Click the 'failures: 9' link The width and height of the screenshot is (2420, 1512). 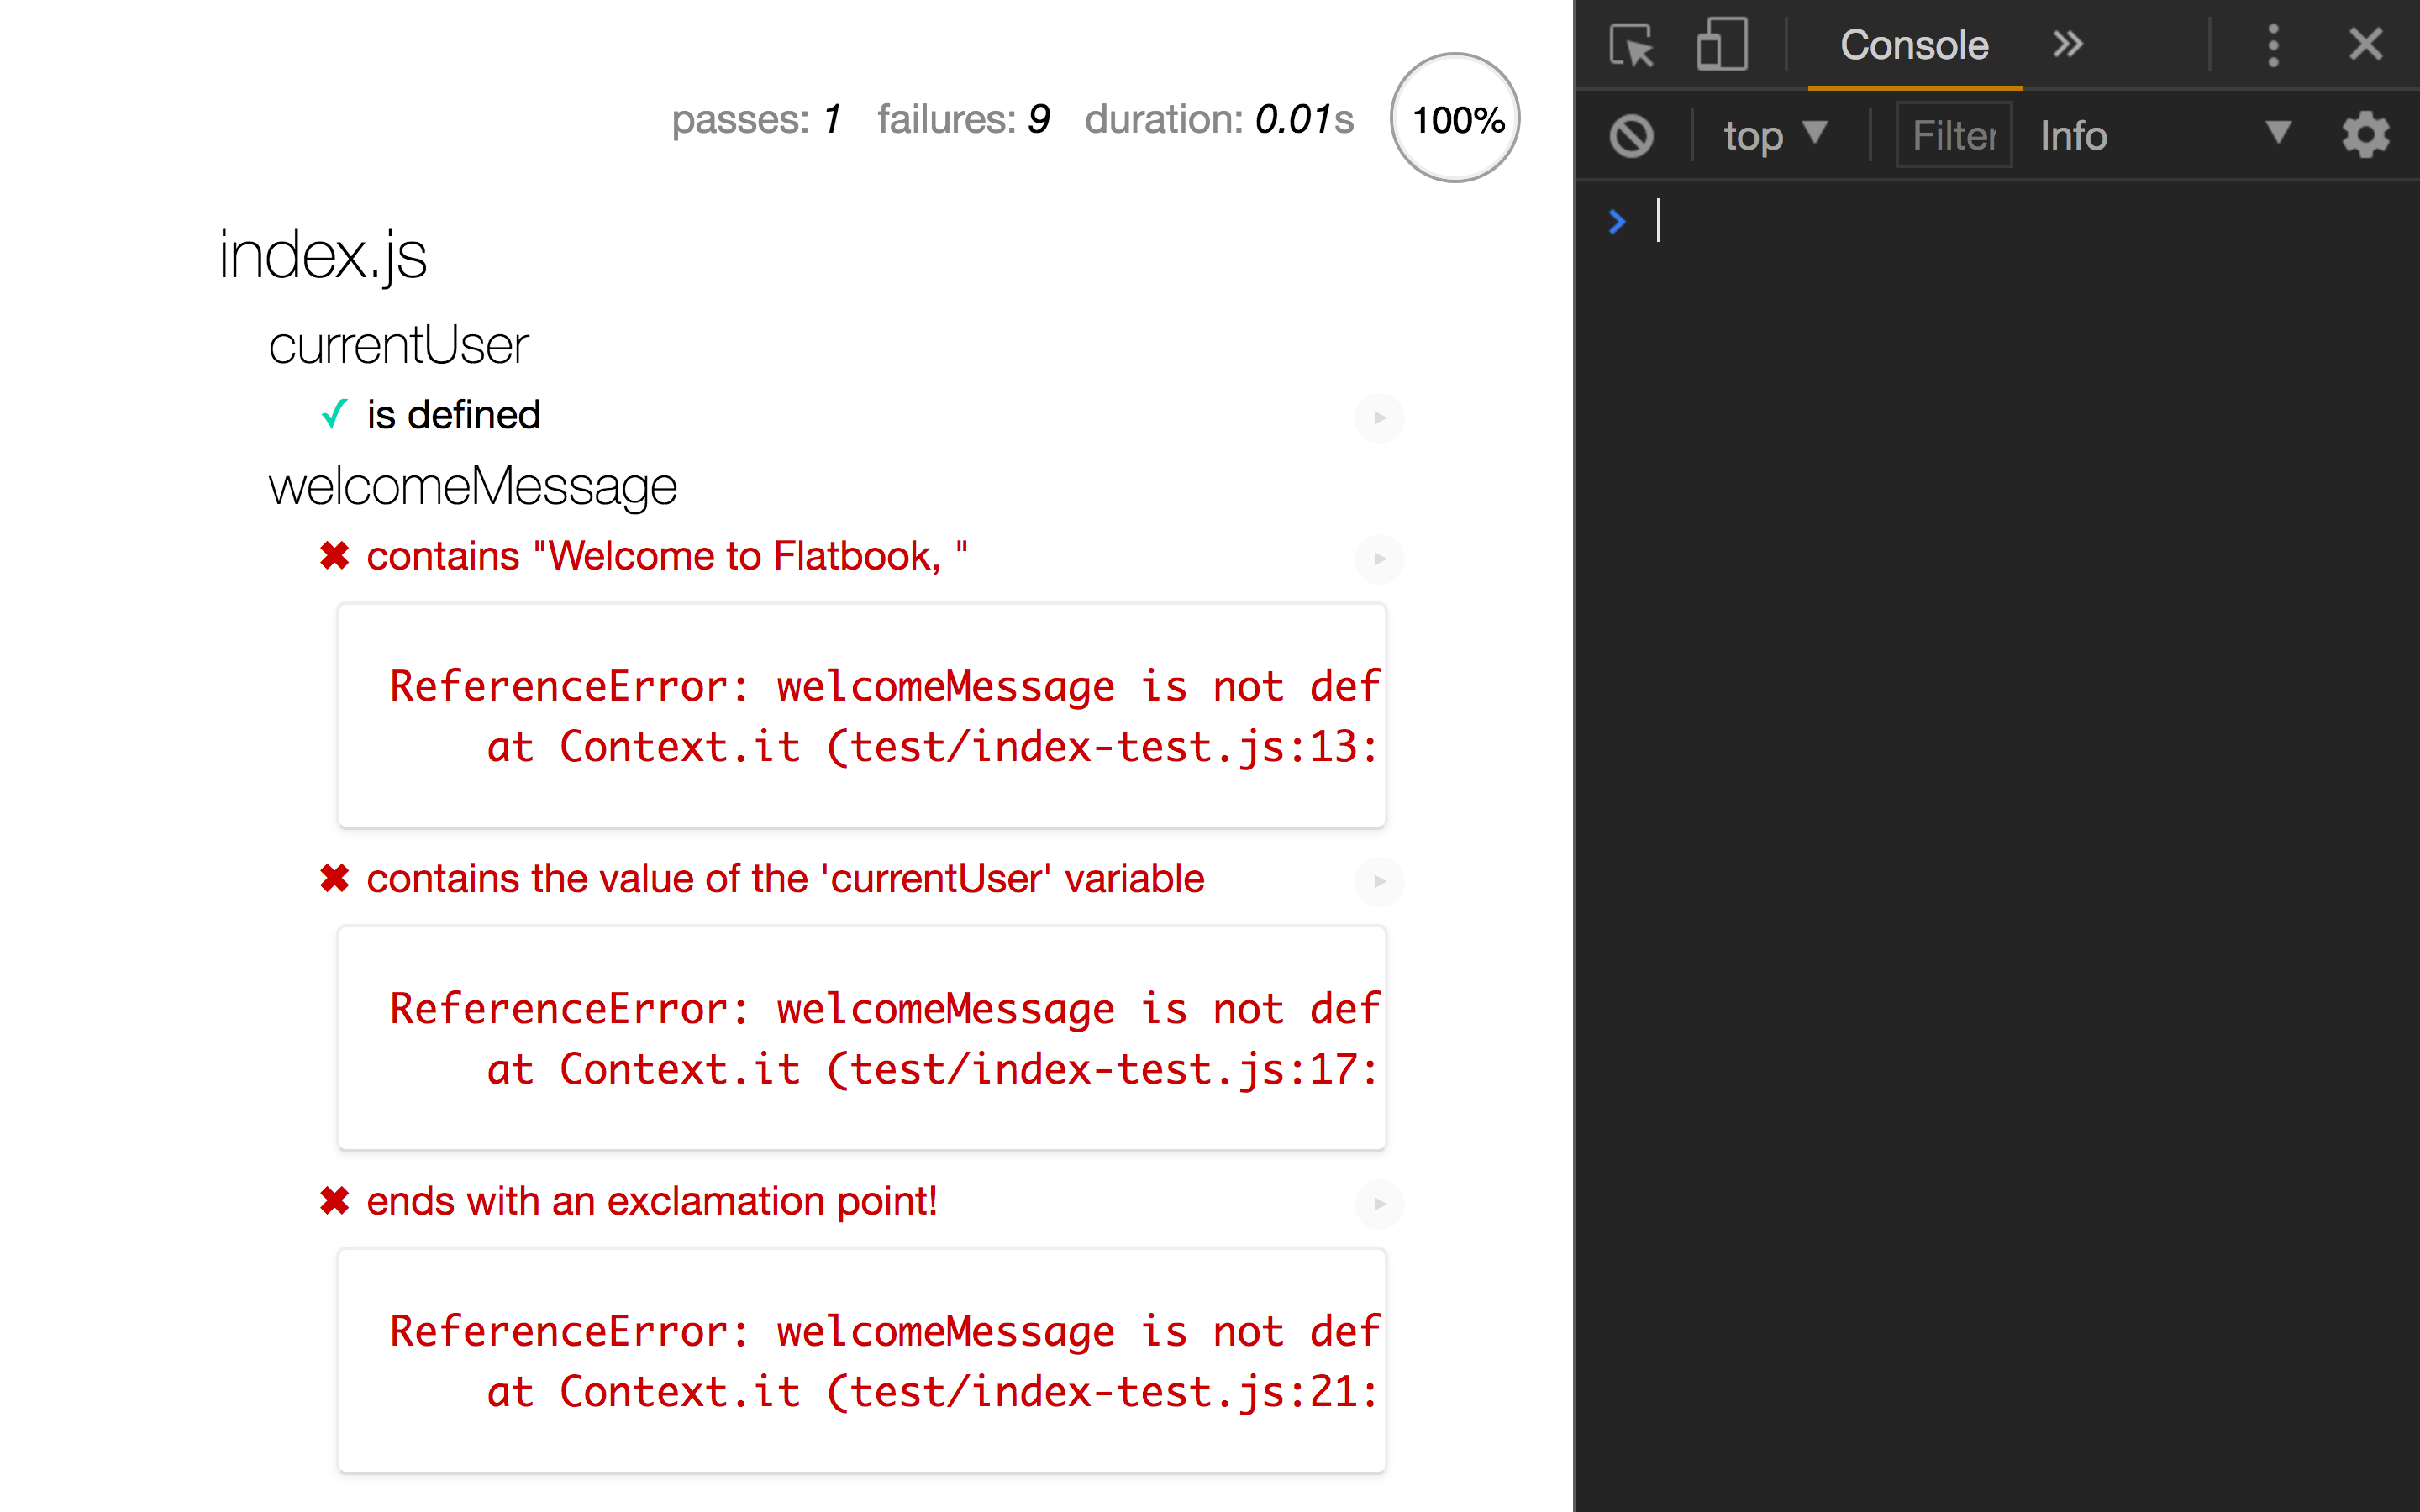[963, 119]
